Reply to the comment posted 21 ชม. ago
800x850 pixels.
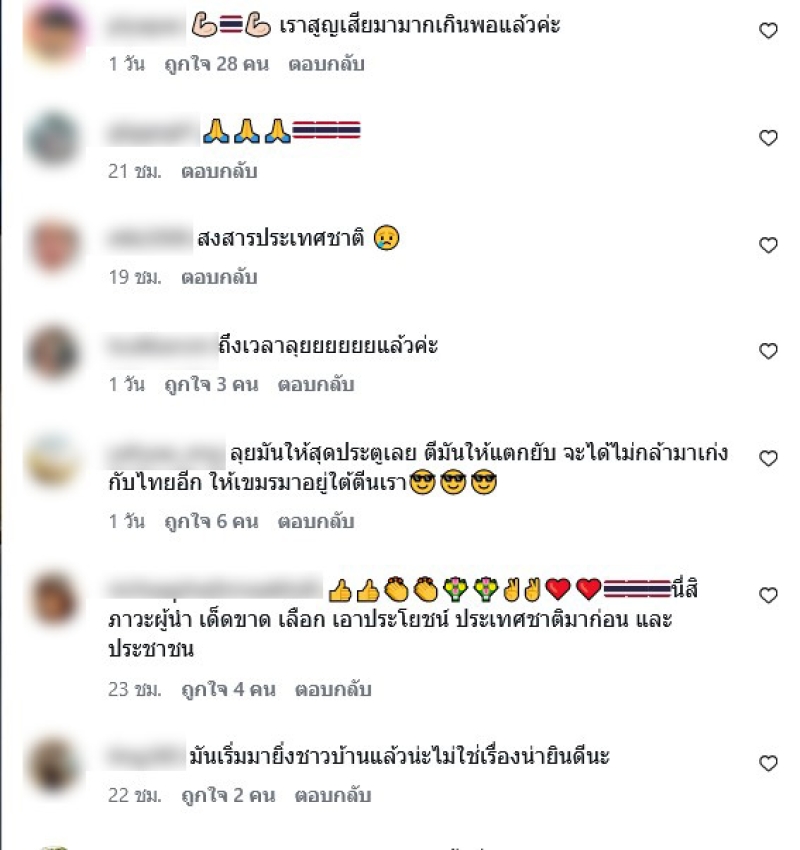pos(219,171)
